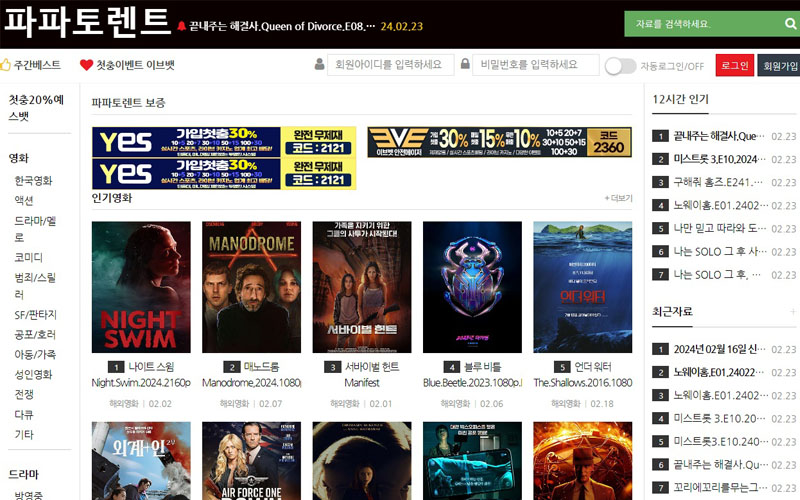Select 코미디 in the sidebar

click(29, 258)
